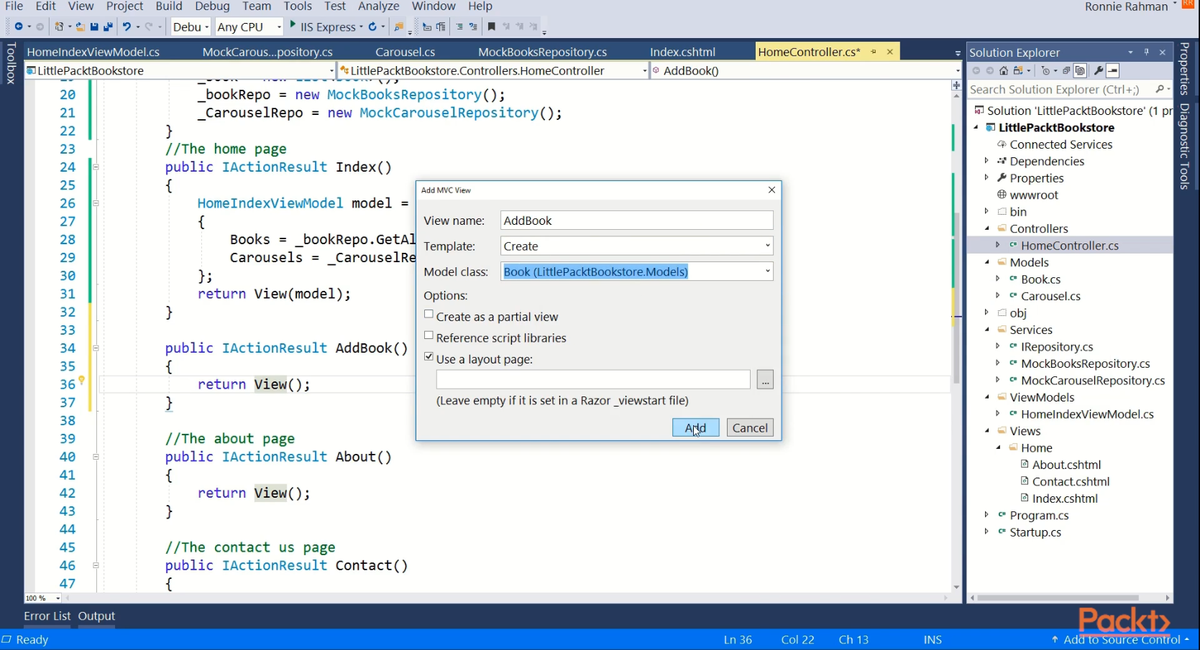Open the Build menu
The width and height of the screenshot is (1200, 650).
pyautogui.click(x=169, y=6)
